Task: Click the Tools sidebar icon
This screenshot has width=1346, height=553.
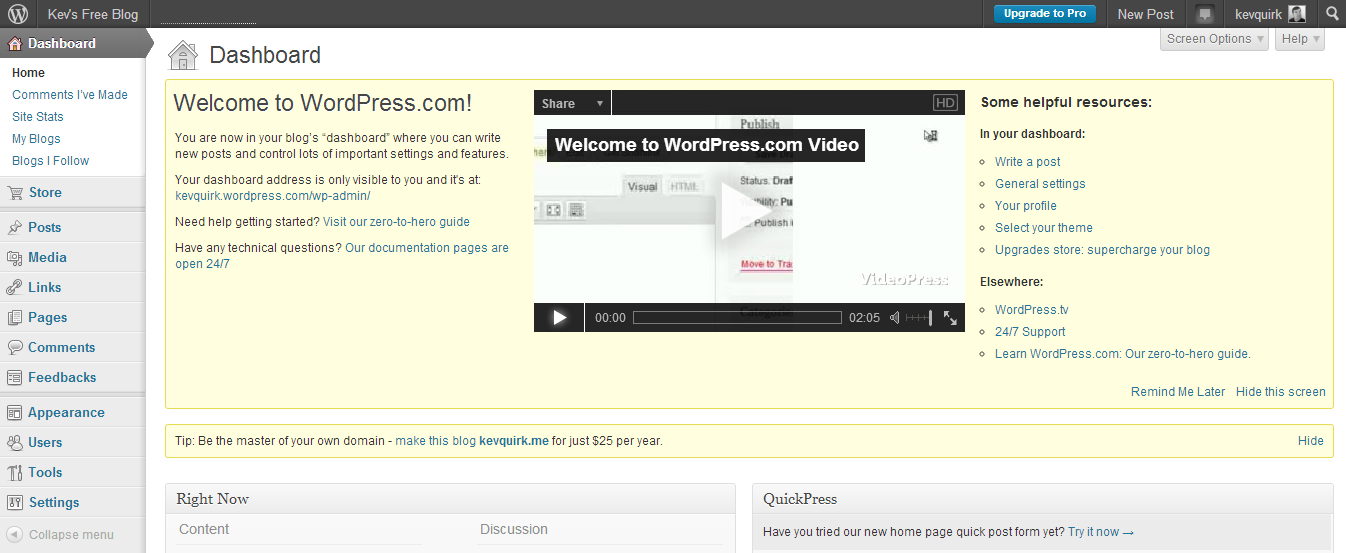Action: click(14, 473)
